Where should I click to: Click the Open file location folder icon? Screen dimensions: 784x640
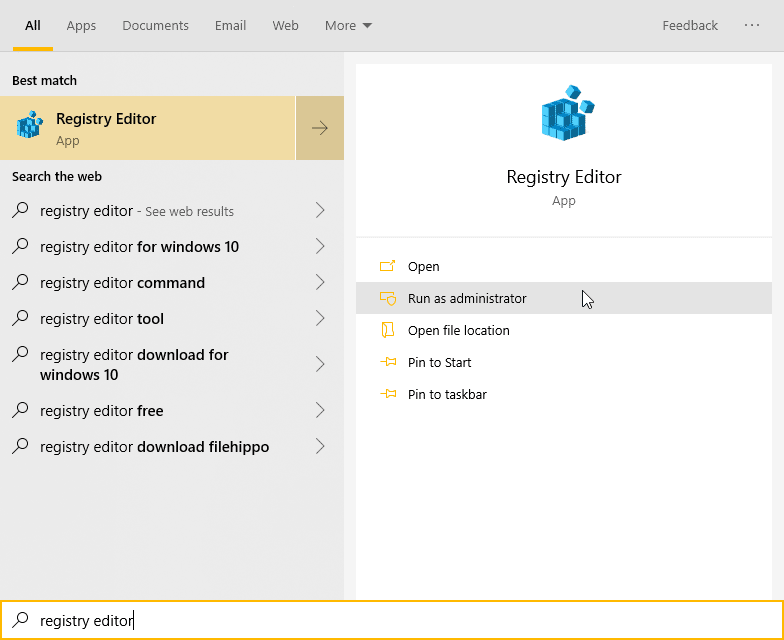[388, 330]
